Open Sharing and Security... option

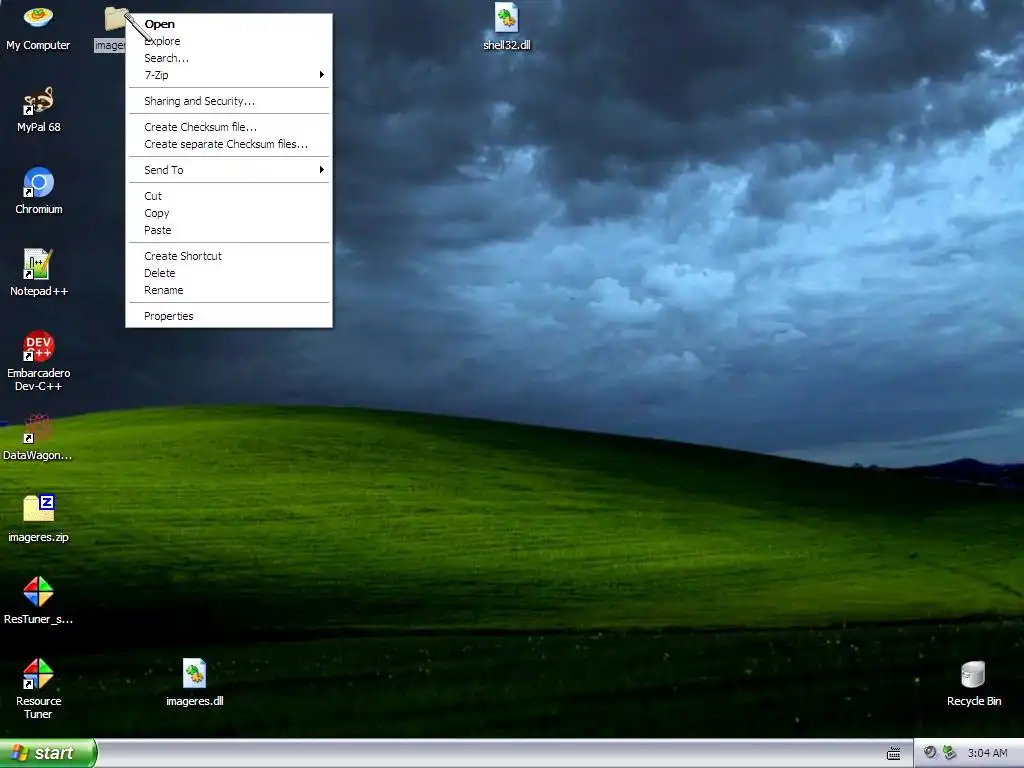[229, 101]
